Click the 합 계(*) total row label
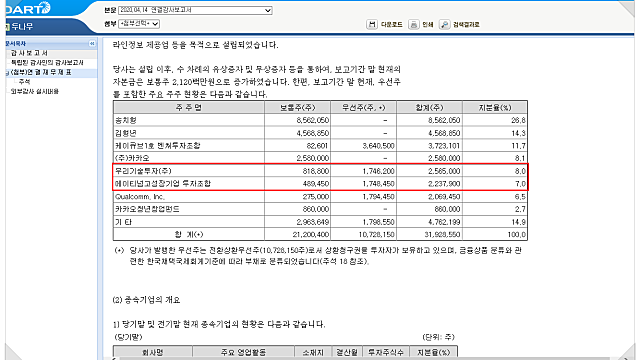This screenshot has height=360, width=640. pos(189,234)
